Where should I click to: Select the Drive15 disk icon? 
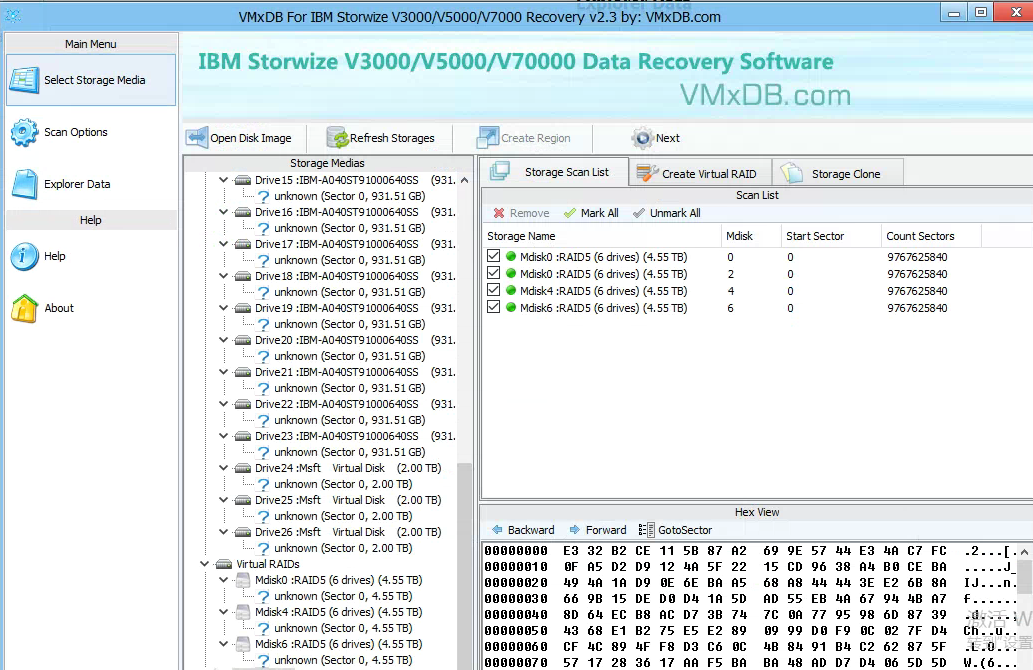243,180
